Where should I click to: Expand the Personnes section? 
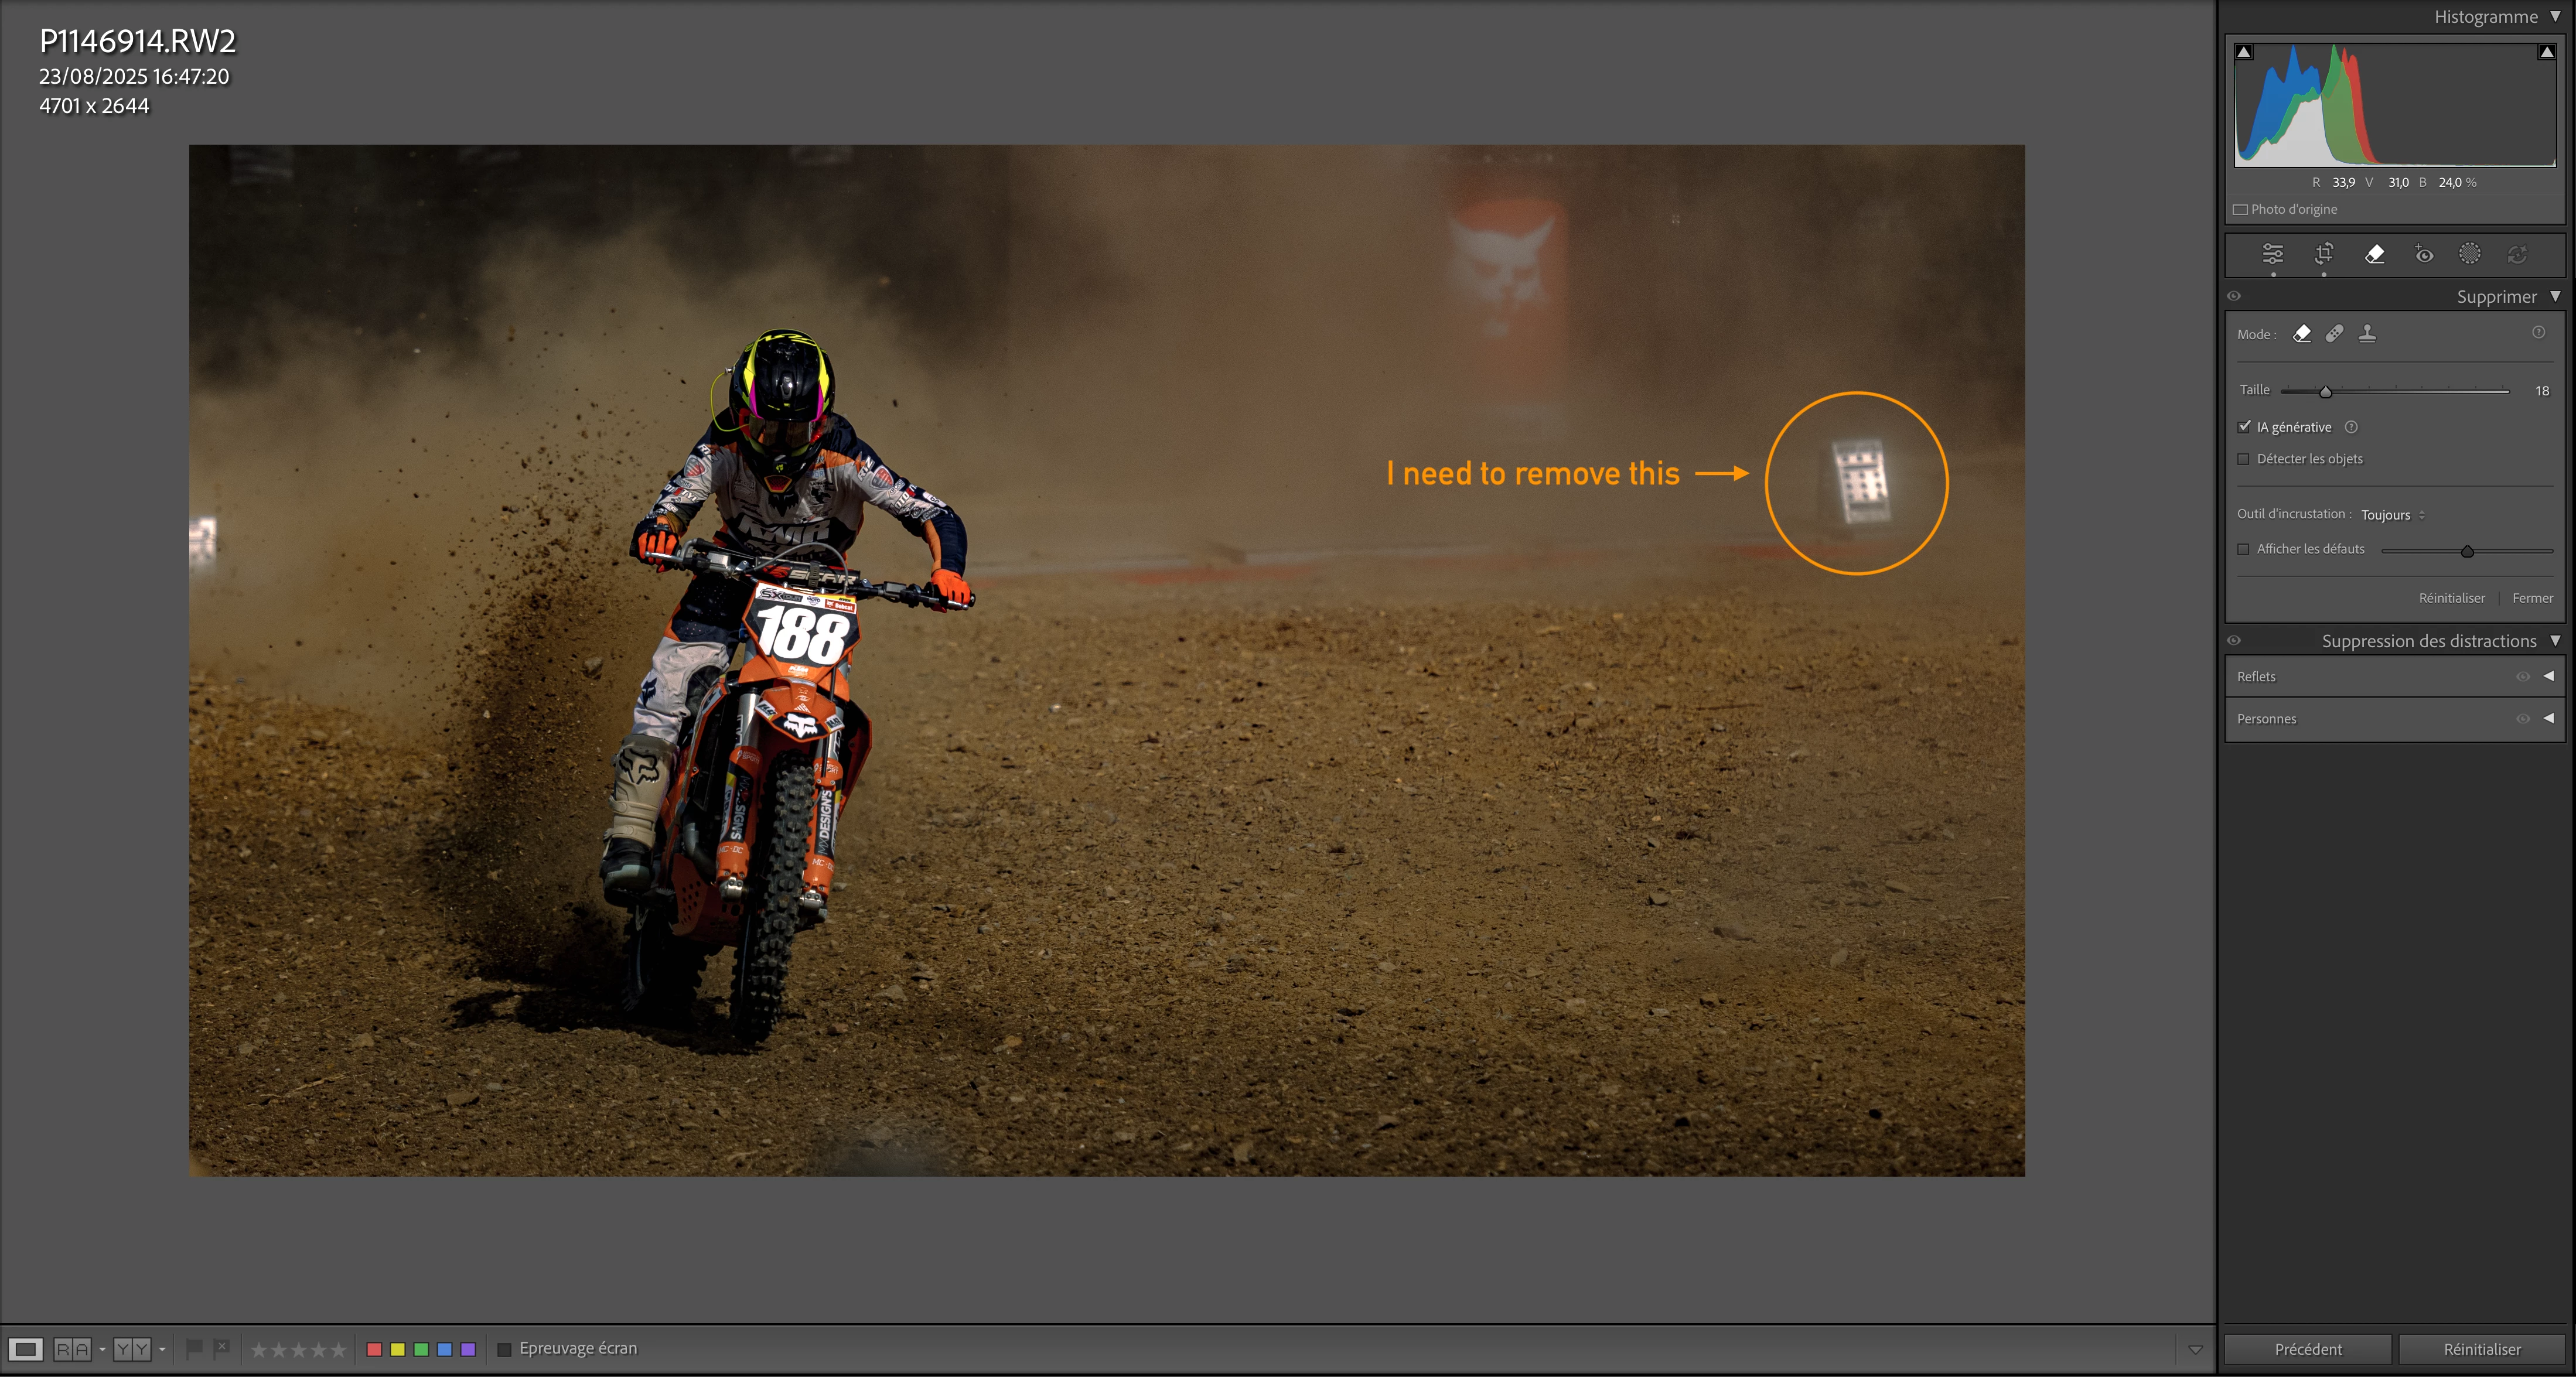click(2548, 718)
